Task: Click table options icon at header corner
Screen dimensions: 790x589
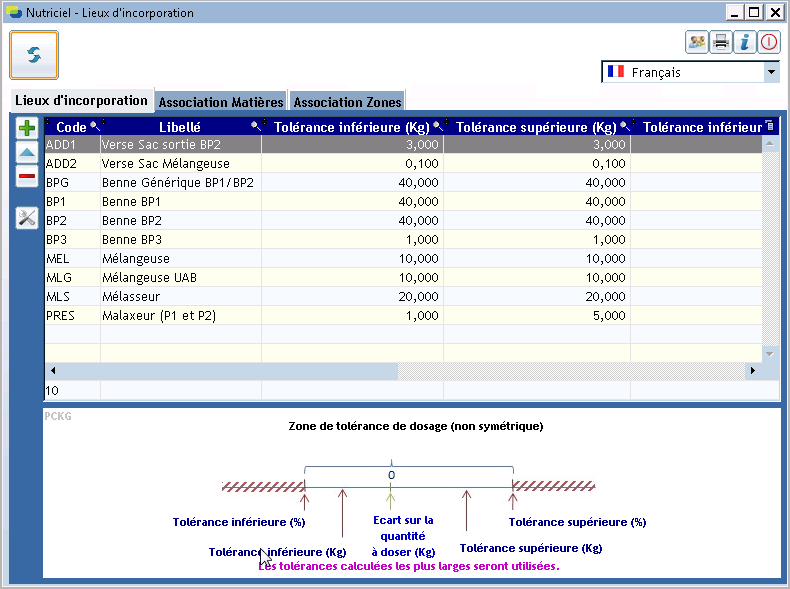Action: point(770,126)
